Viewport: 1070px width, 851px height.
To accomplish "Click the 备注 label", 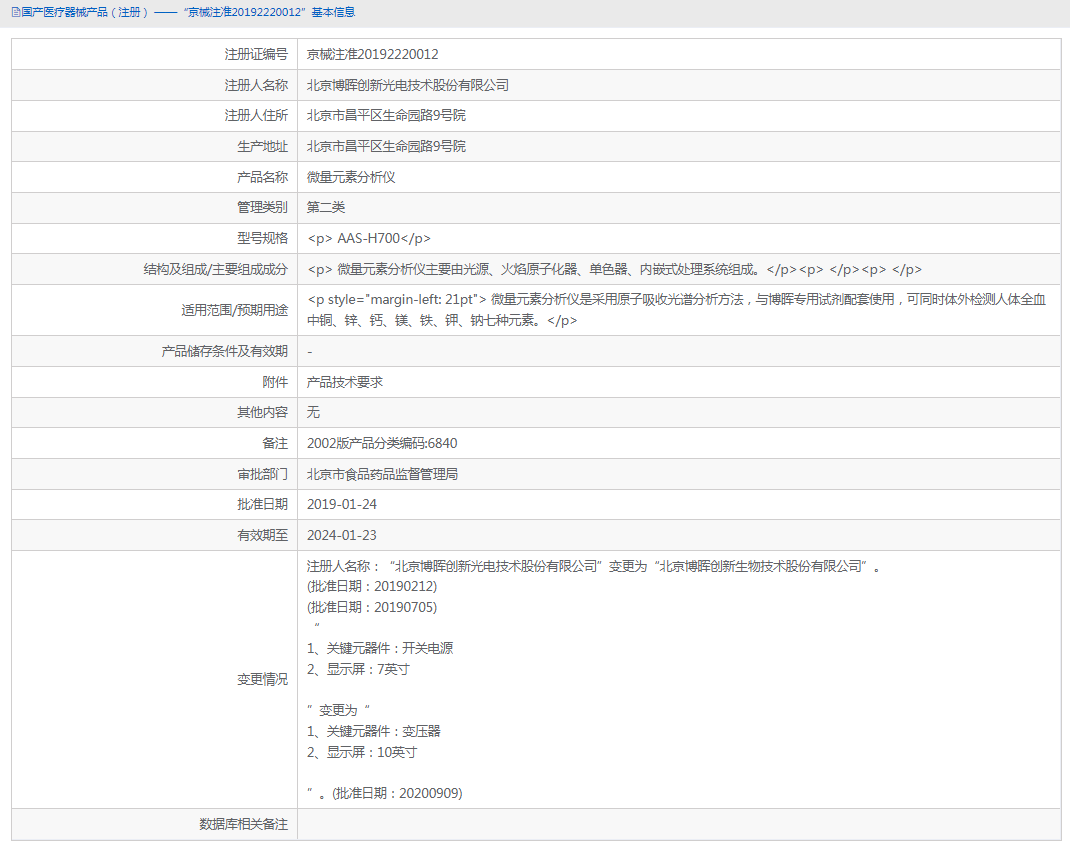I will pos(275,444).
